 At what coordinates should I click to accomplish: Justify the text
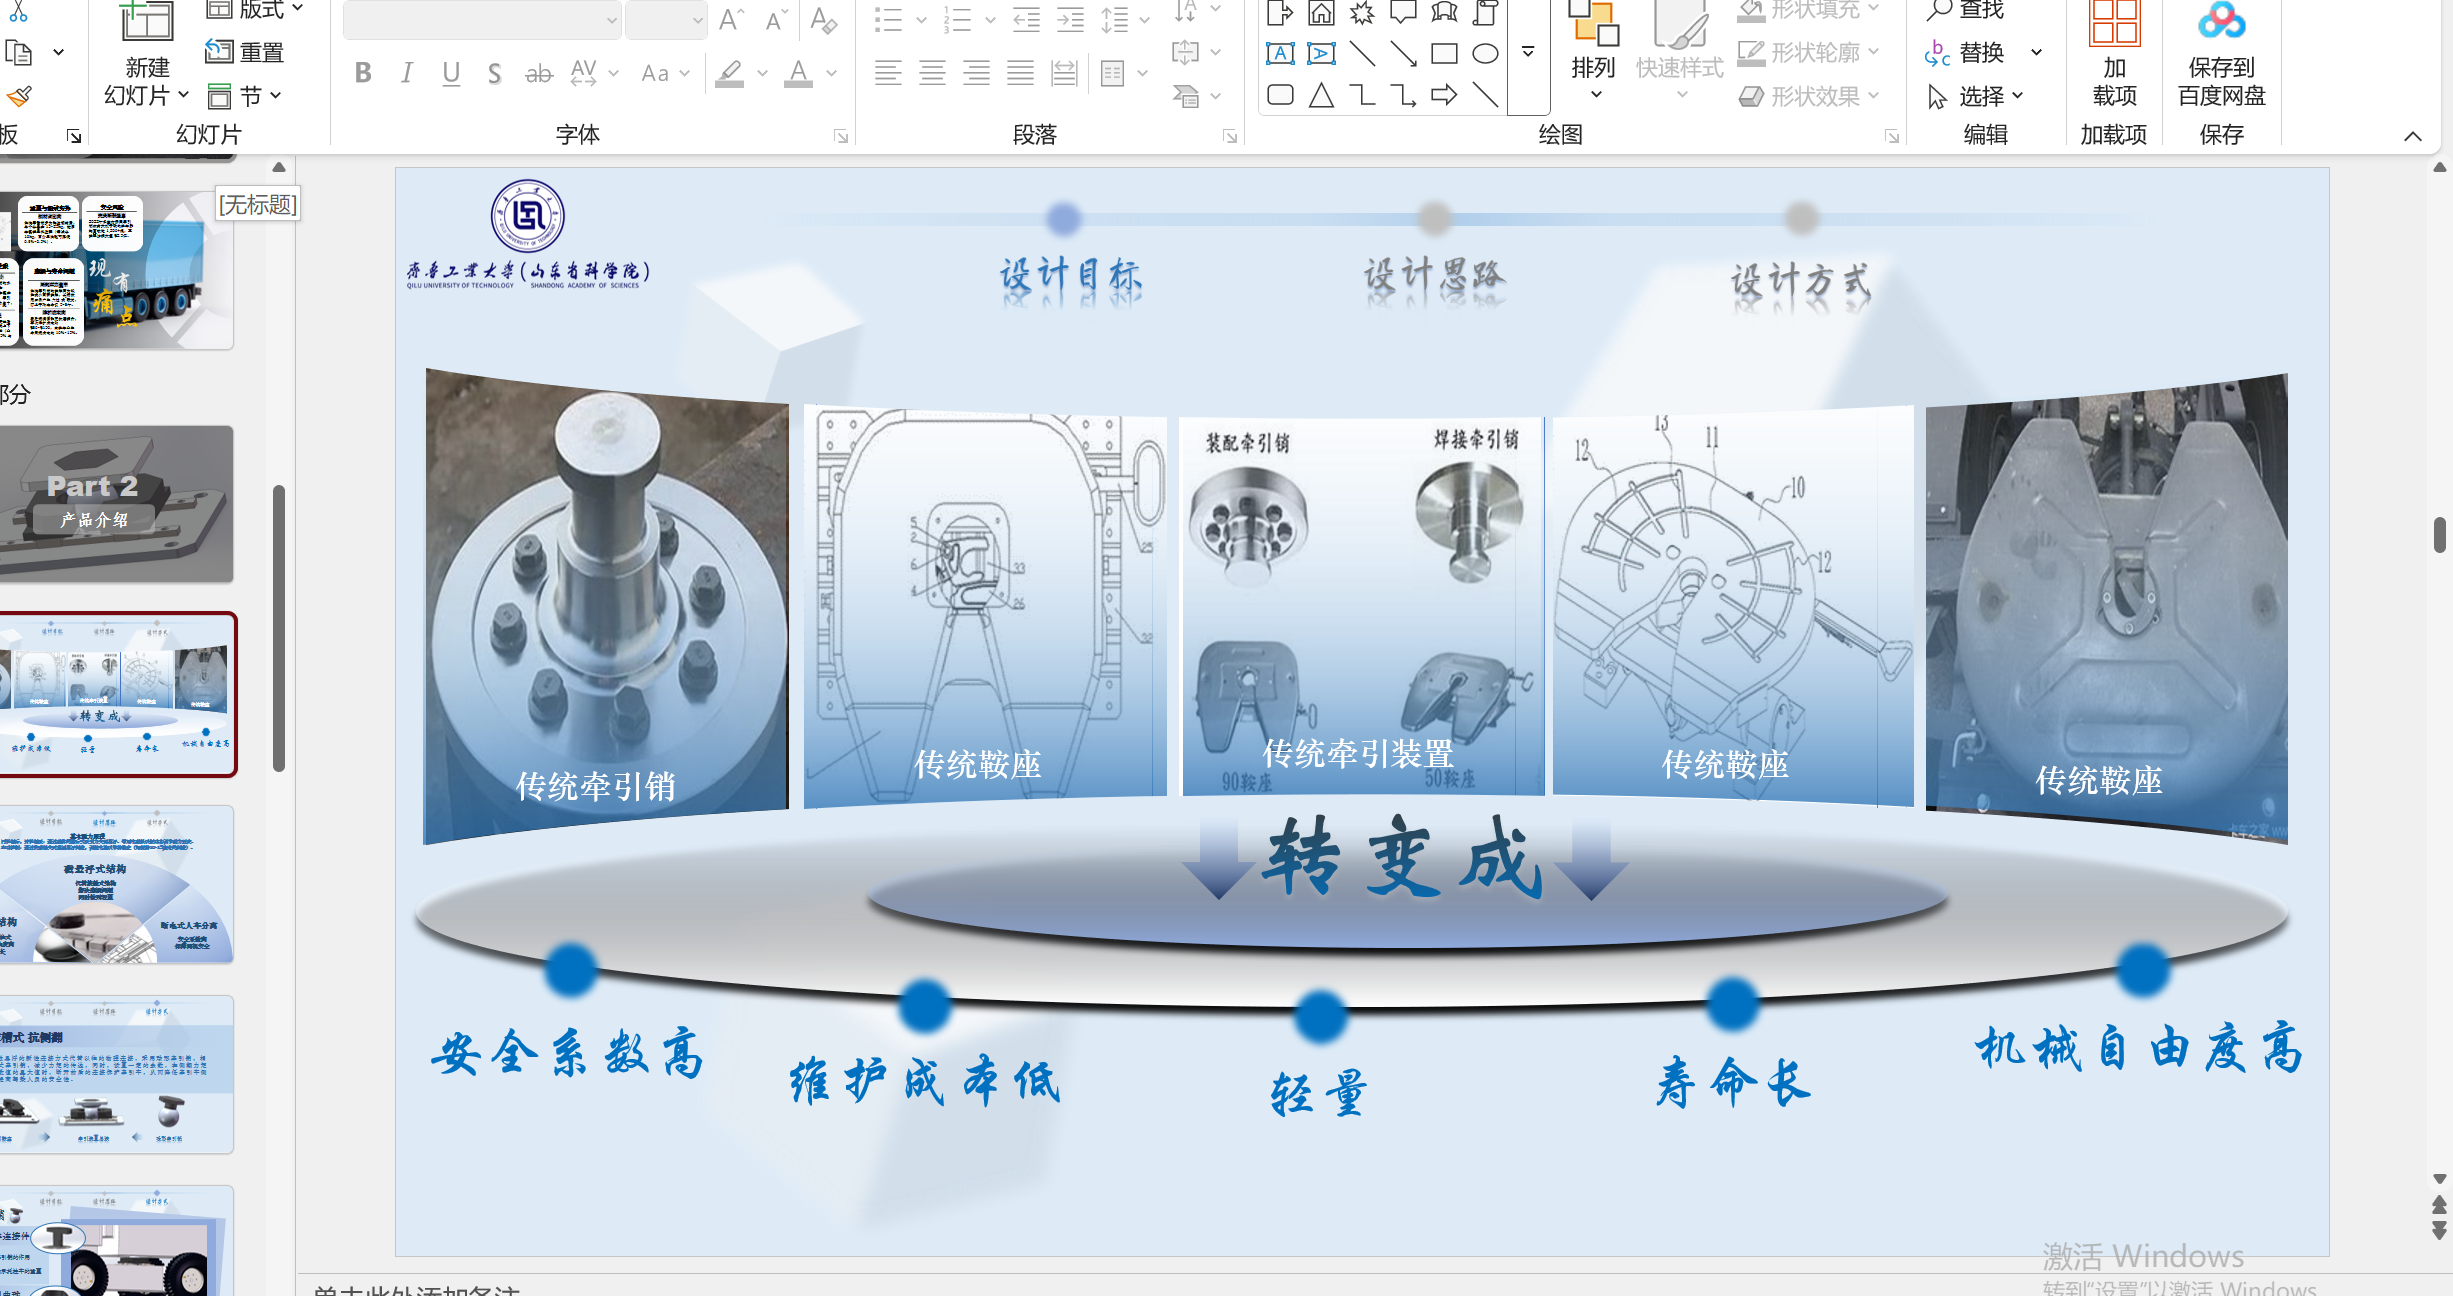(1020, 73)
